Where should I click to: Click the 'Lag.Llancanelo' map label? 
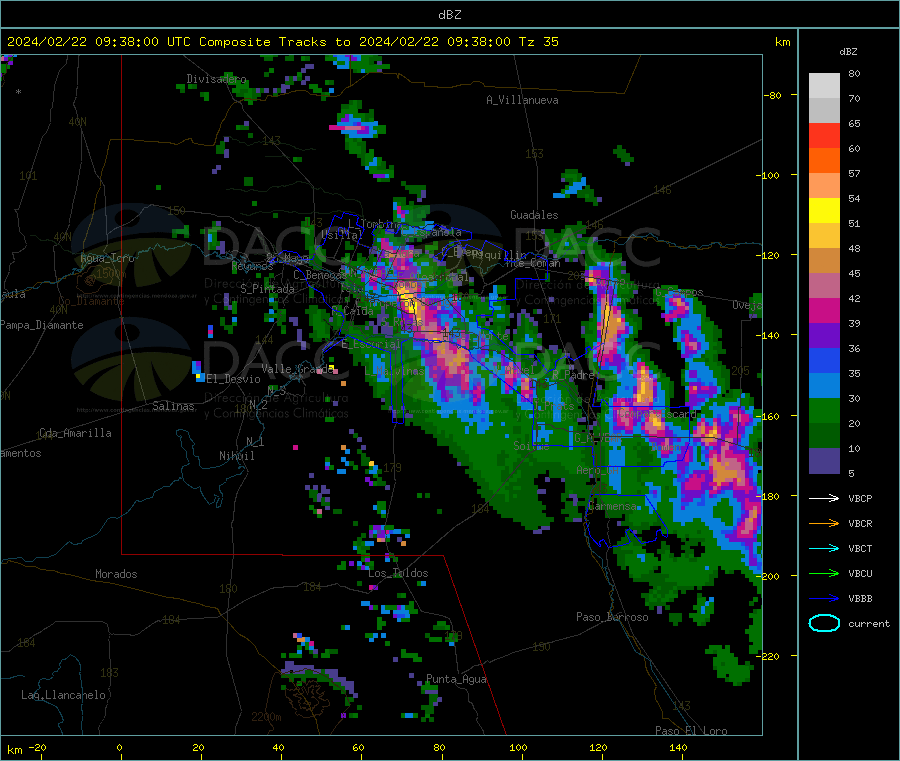64,695
